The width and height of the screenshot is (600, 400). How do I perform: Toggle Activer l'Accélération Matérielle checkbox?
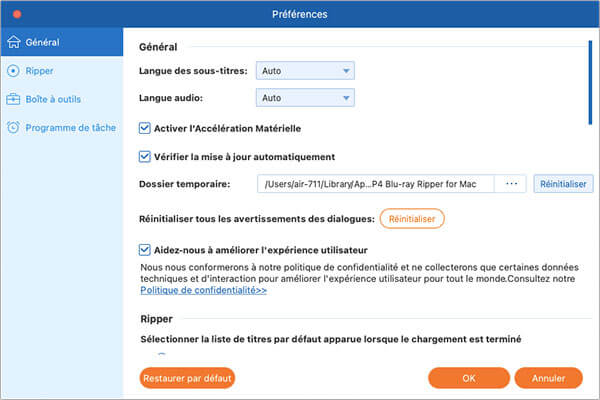tap(145, 129)
